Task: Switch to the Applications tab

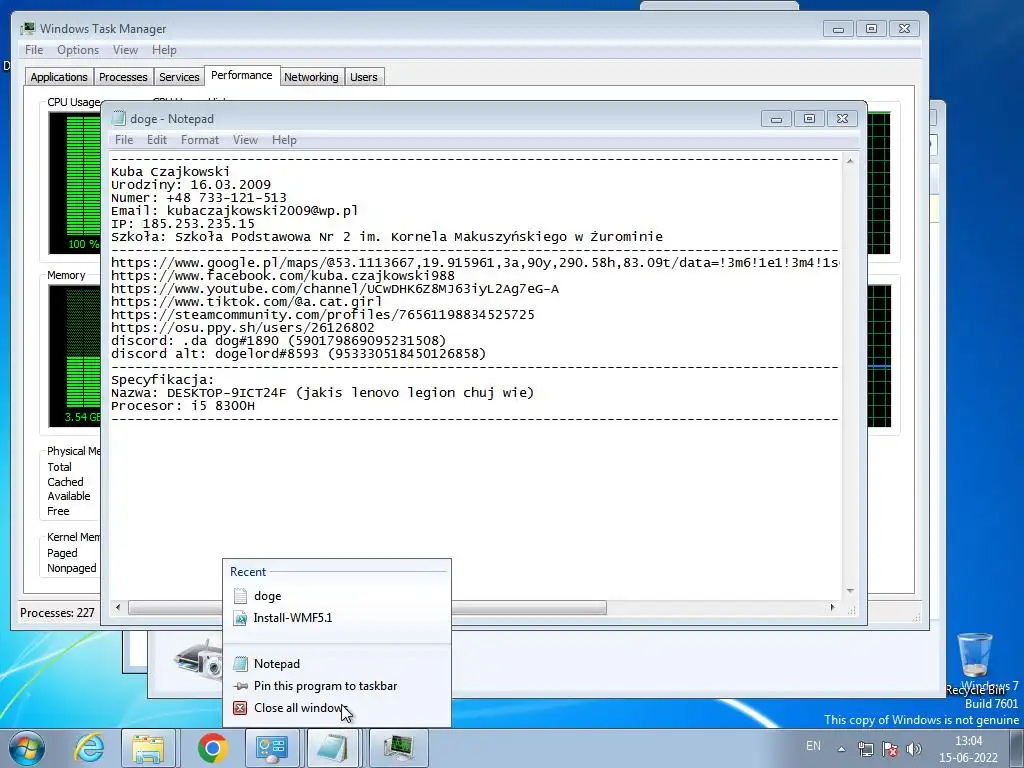Action: (59, 77)
